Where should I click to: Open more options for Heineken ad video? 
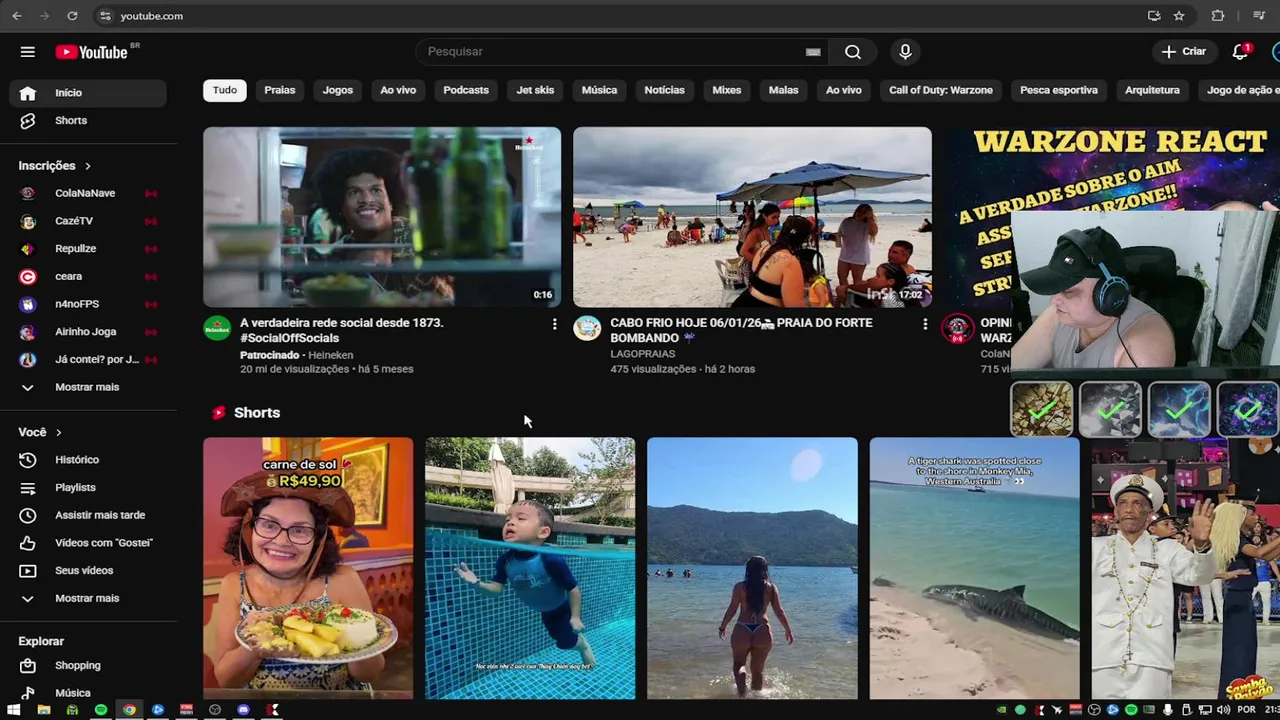click(x=554, y=324)
